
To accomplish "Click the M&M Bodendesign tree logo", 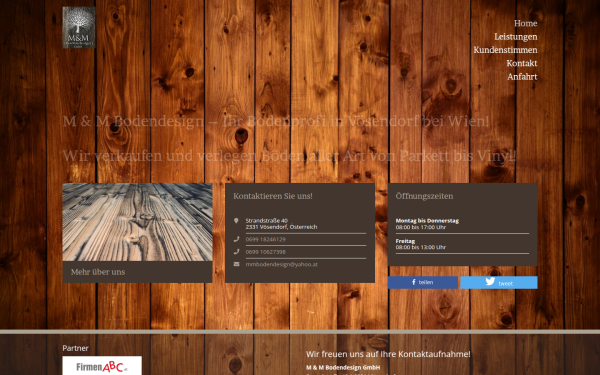I will pyautogui.click(x=79, y=27).
